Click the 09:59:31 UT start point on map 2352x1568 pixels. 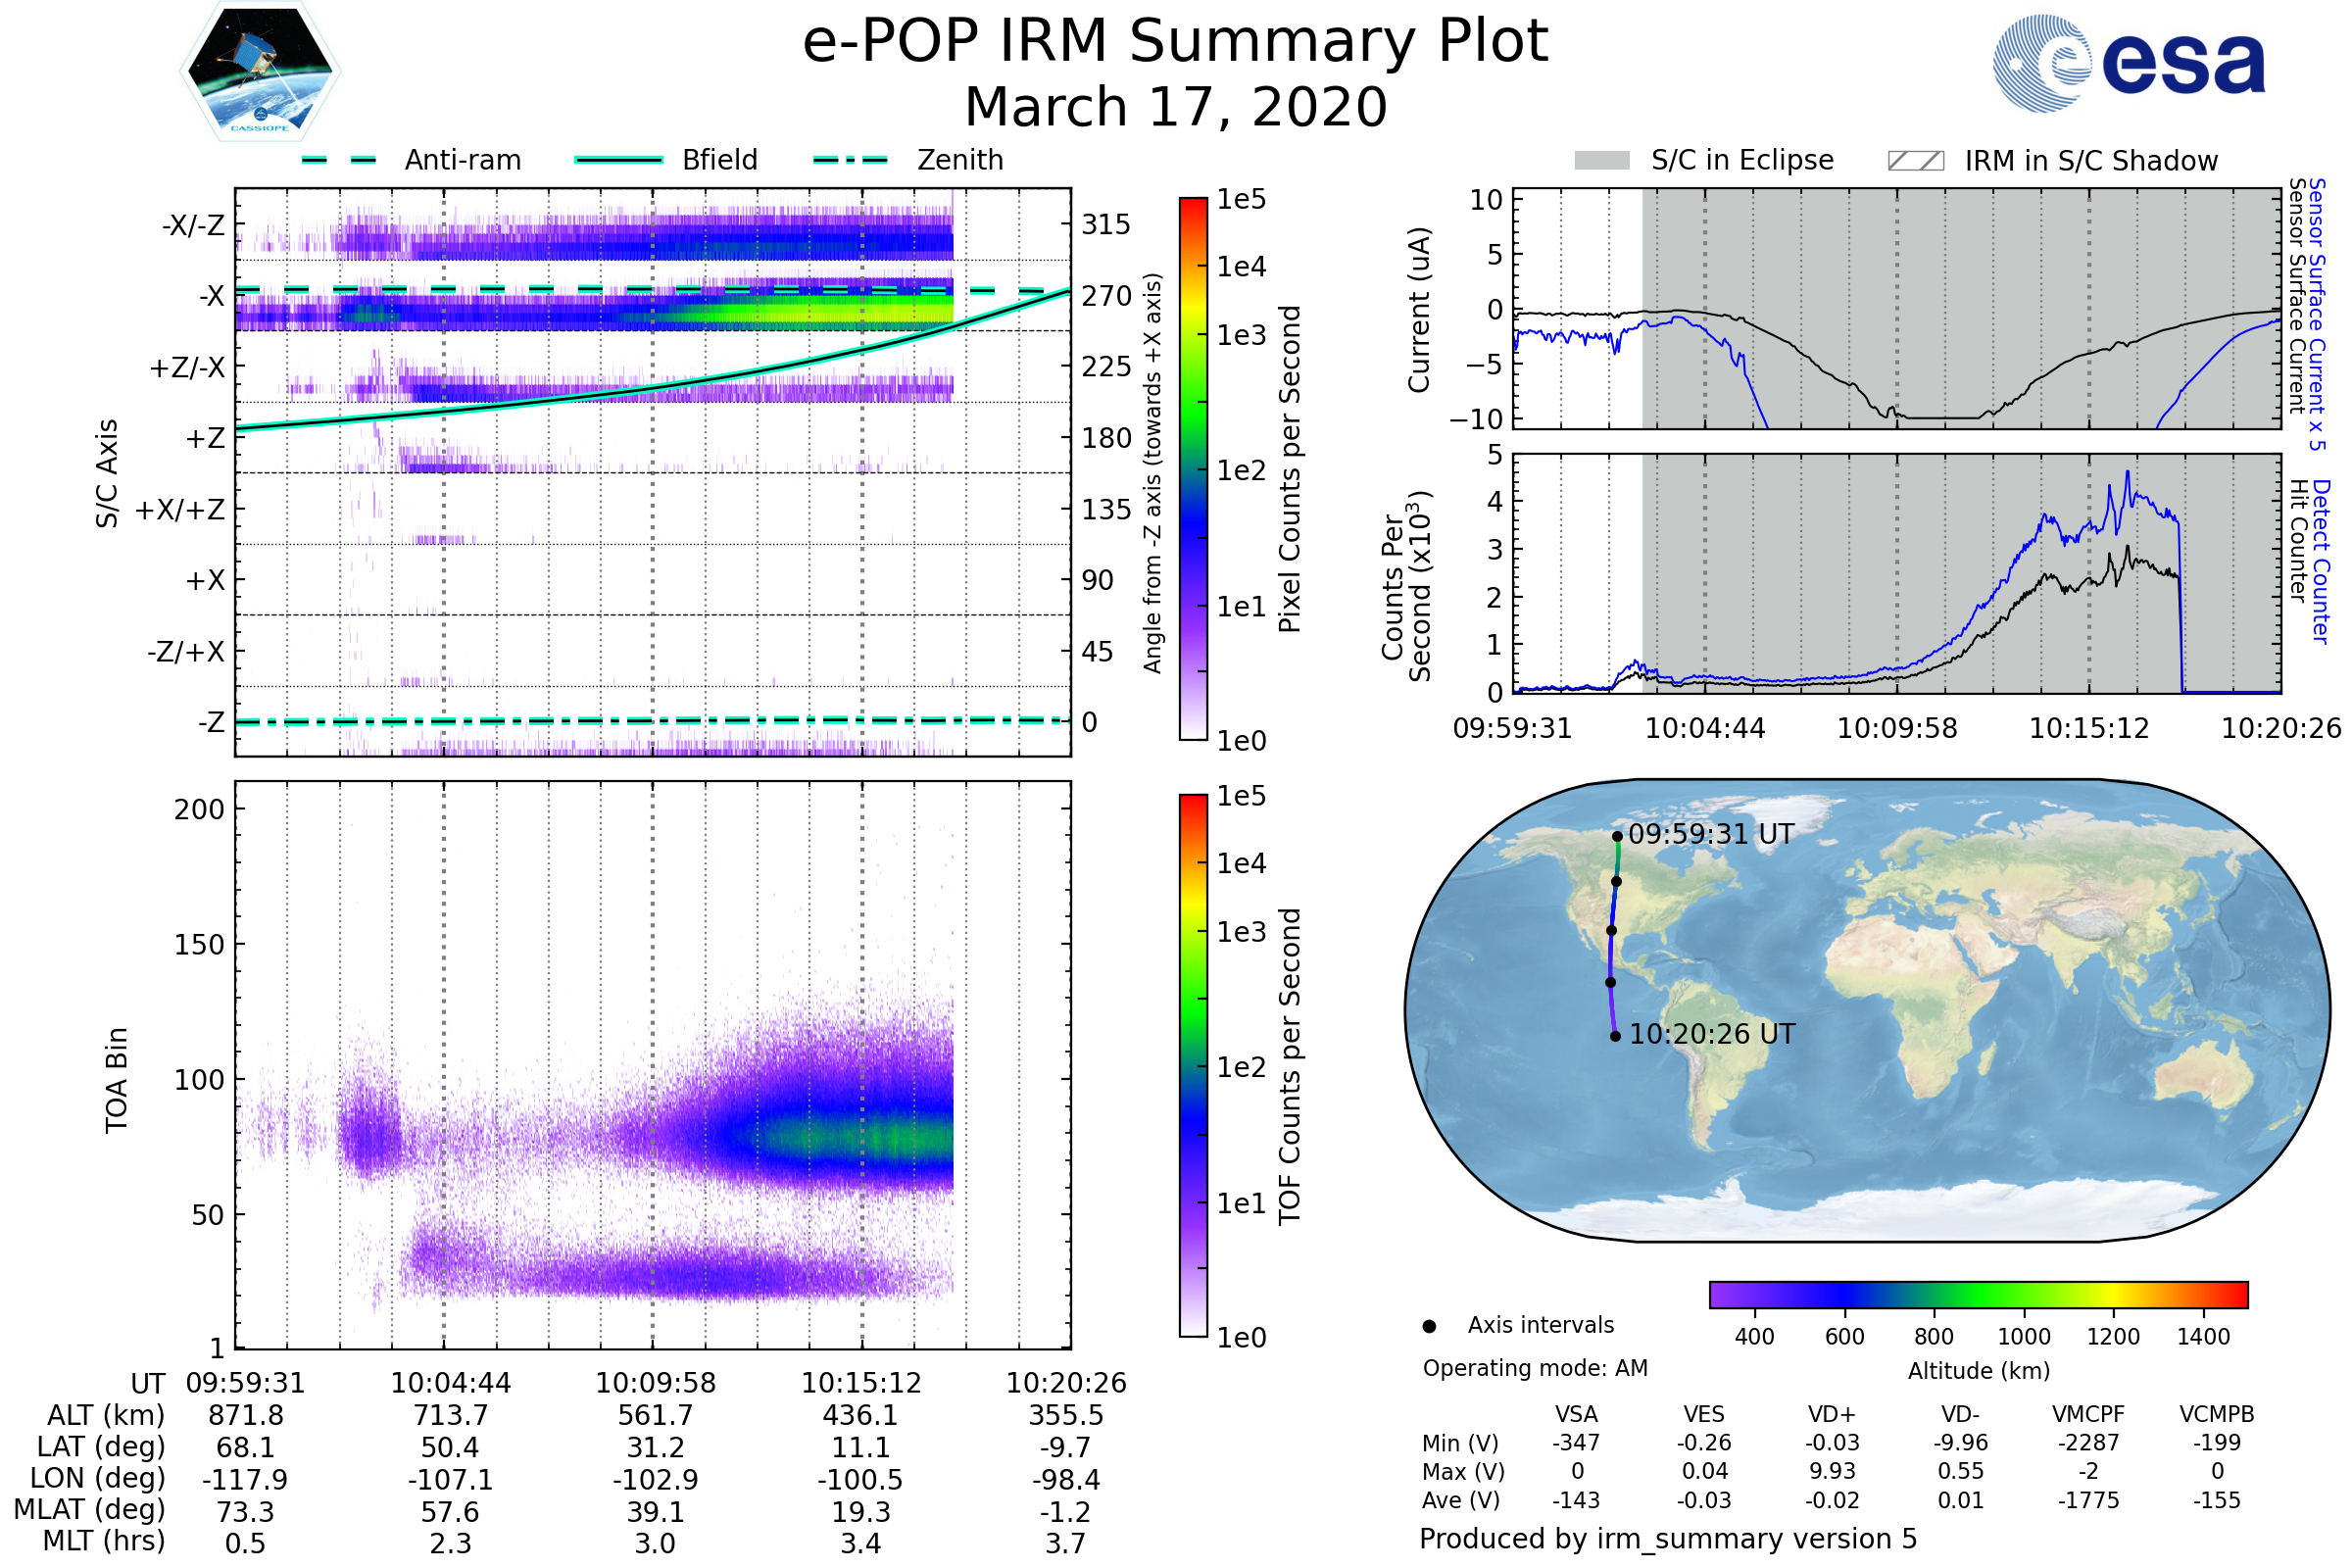1617,836
